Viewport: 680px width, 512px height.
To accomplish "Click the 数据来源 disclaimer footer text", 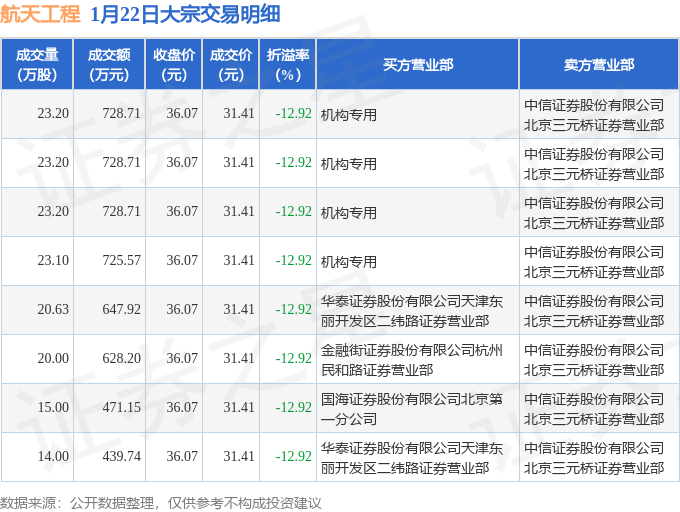I will tap(161, 503).
